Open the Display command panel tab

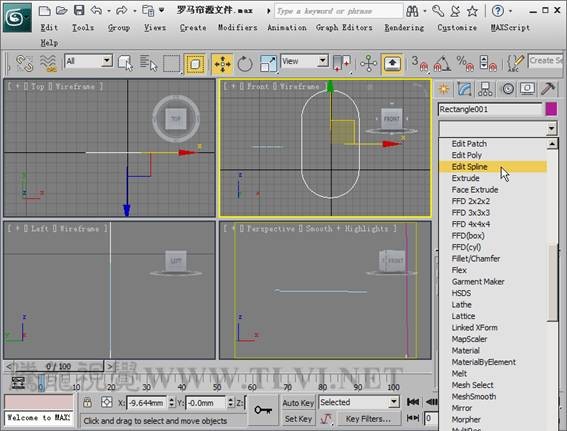click(528, 89)
